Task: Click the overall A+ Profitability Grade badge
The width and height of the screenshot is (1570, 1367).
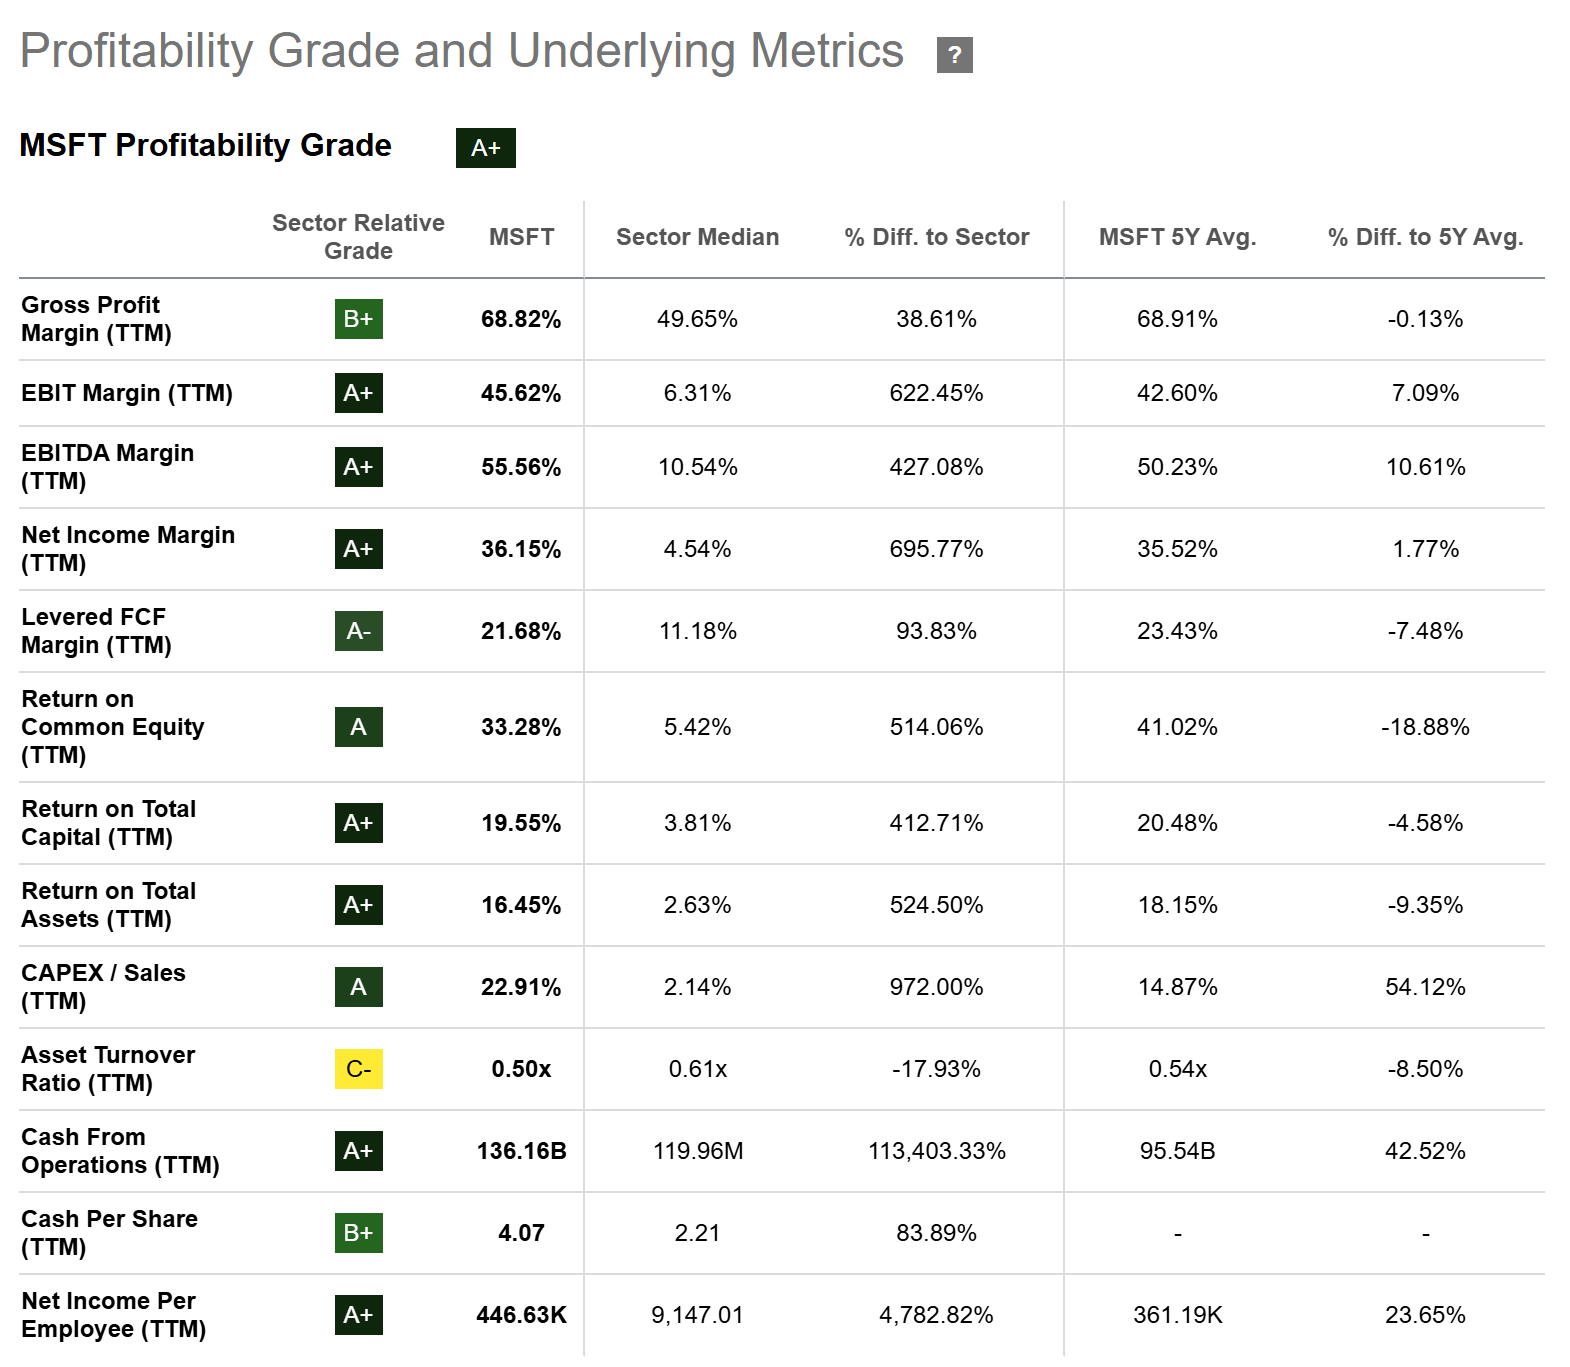Action: click(485, 148)
